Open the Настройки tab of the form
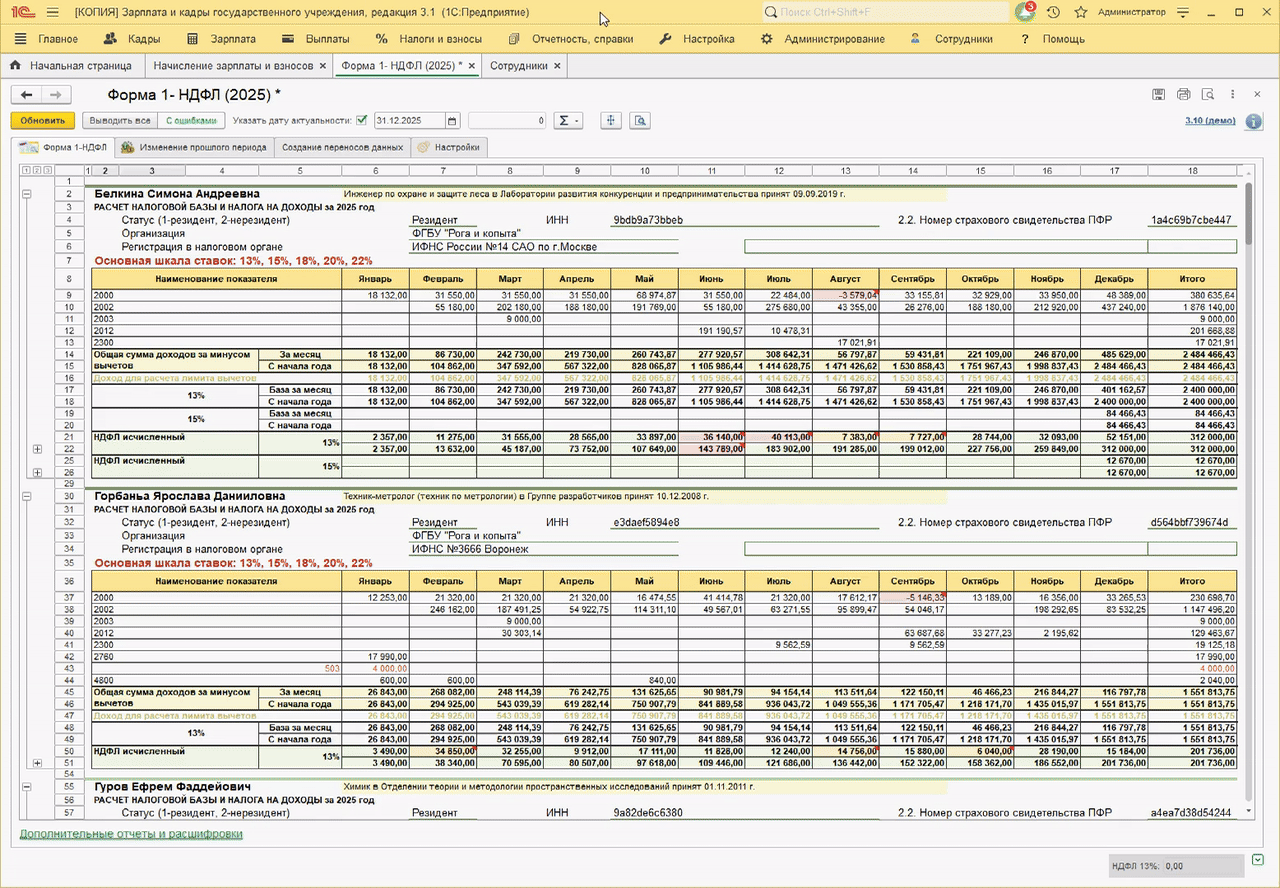This screenshot has height=888, width=1280. 449,147
